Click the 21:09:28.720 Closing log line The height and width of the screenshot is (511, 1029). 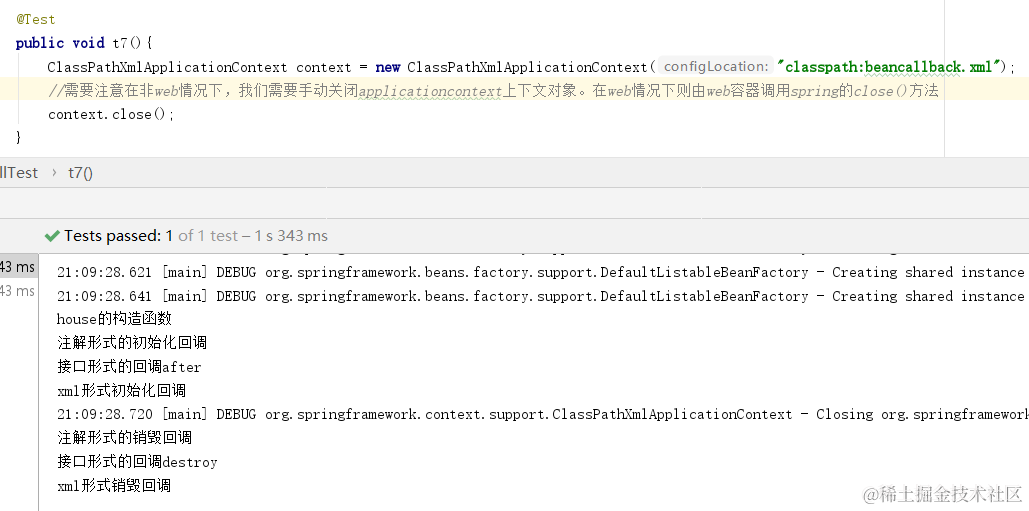[543, 415]
